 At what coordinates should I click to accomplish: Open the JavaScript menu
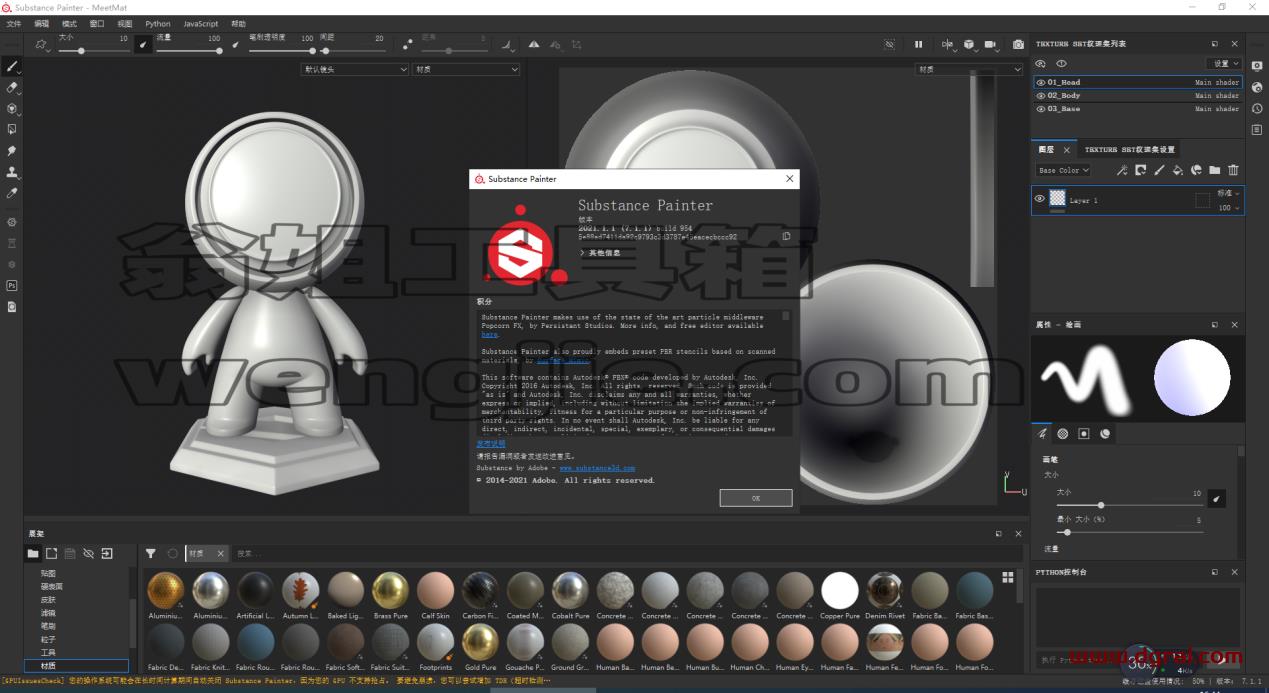(201, 23)
